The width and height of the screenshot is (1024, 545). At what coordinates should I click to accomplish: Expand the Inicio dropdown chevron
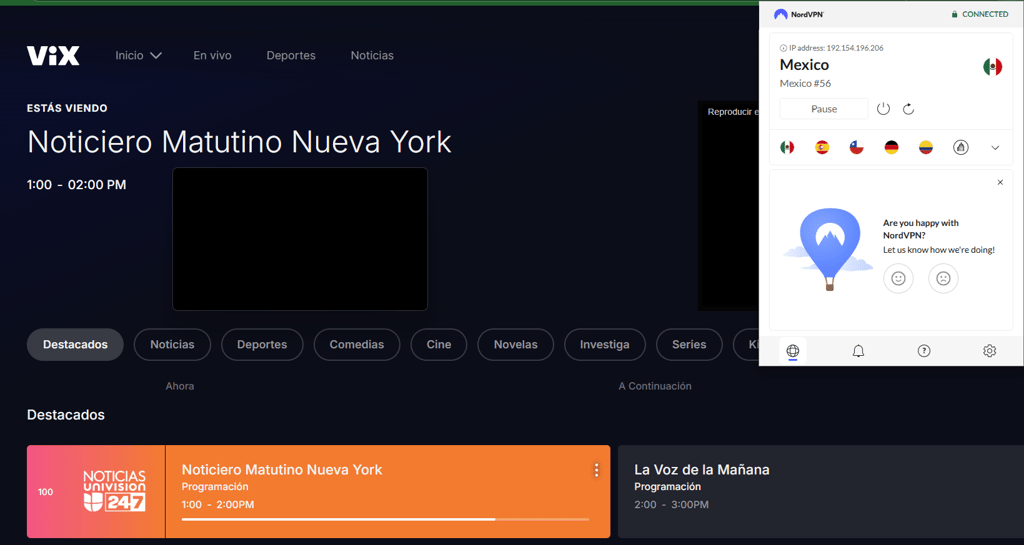[x=155, y=55]
